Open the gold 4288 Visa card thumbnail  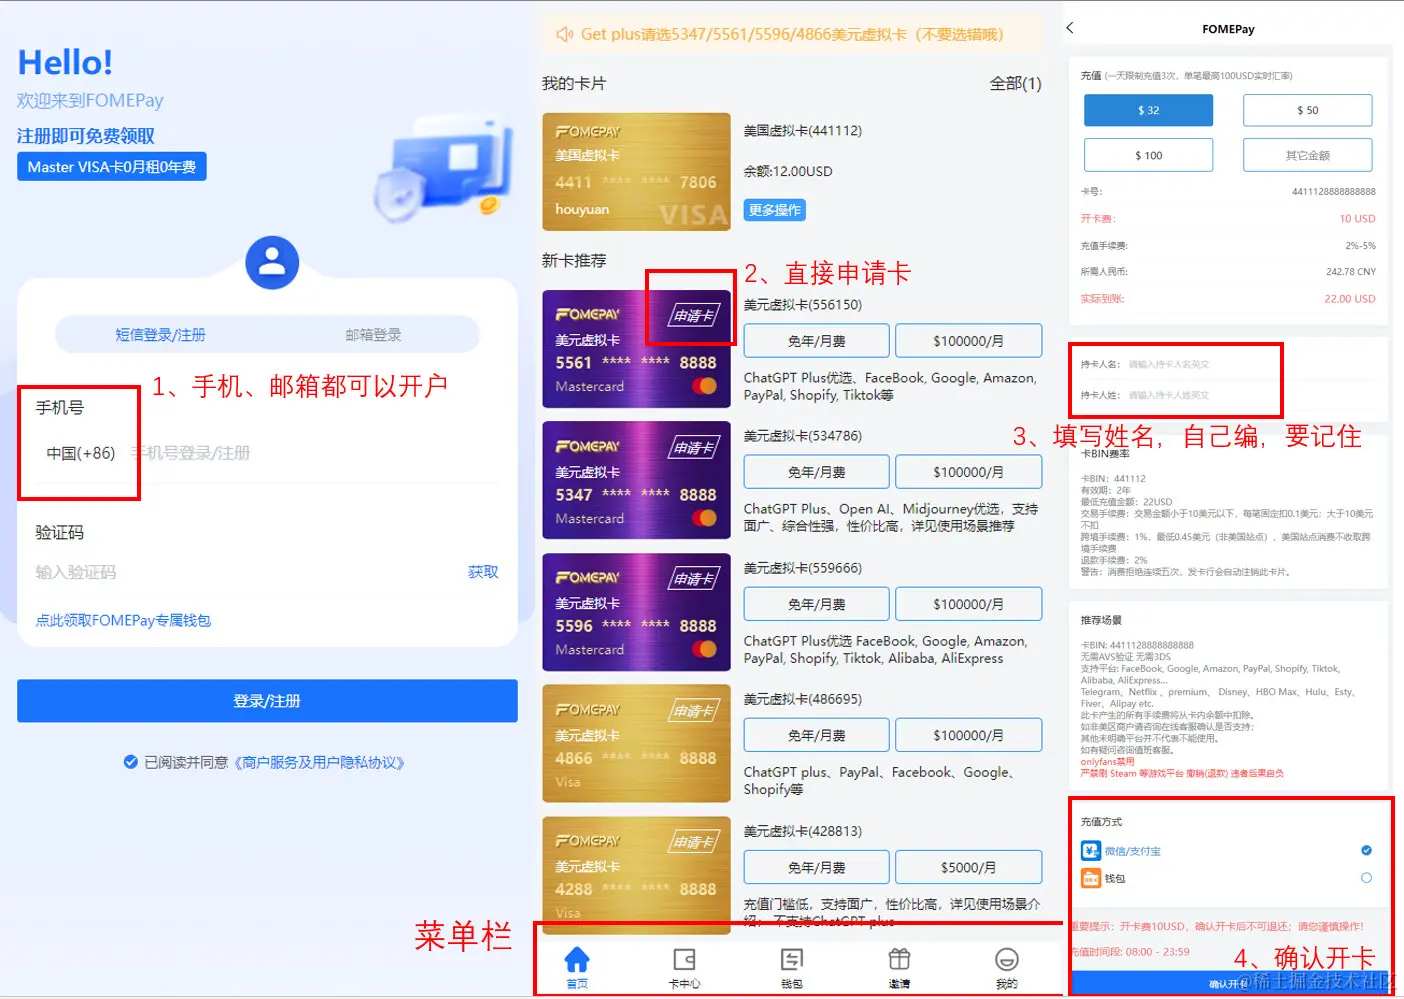(636, 875)
